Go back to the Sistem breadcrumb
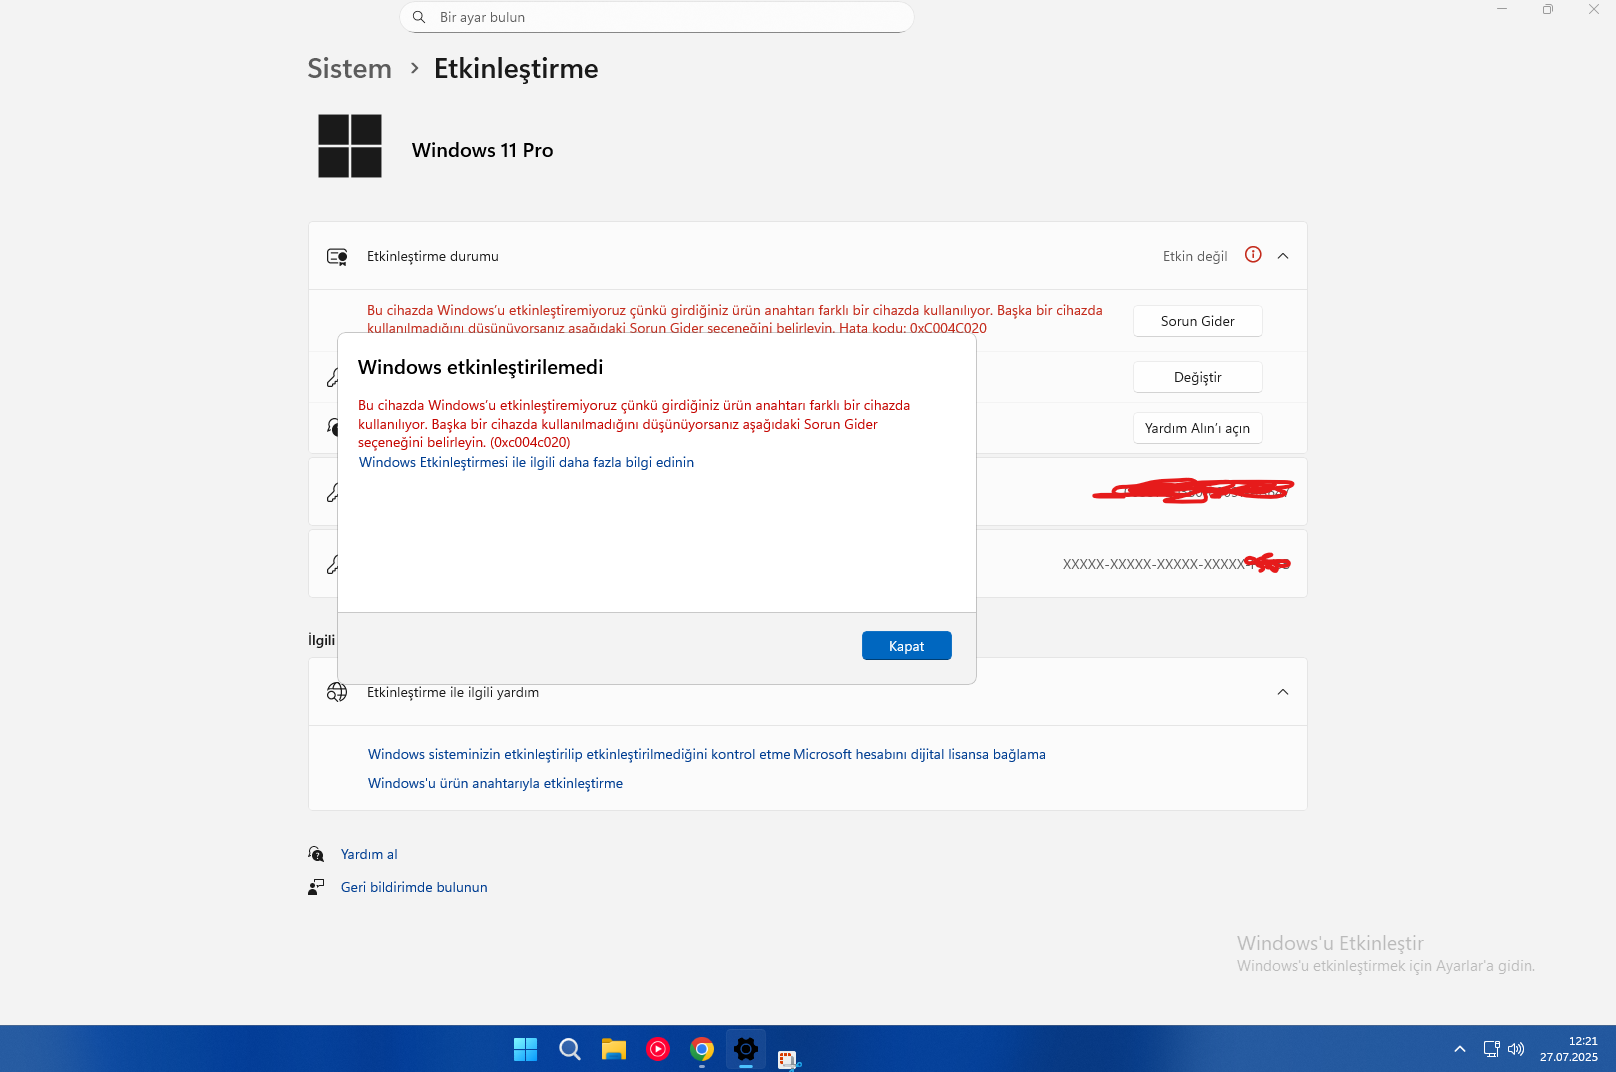This screenshot has height=1072, width=1616. pos(349,68)
